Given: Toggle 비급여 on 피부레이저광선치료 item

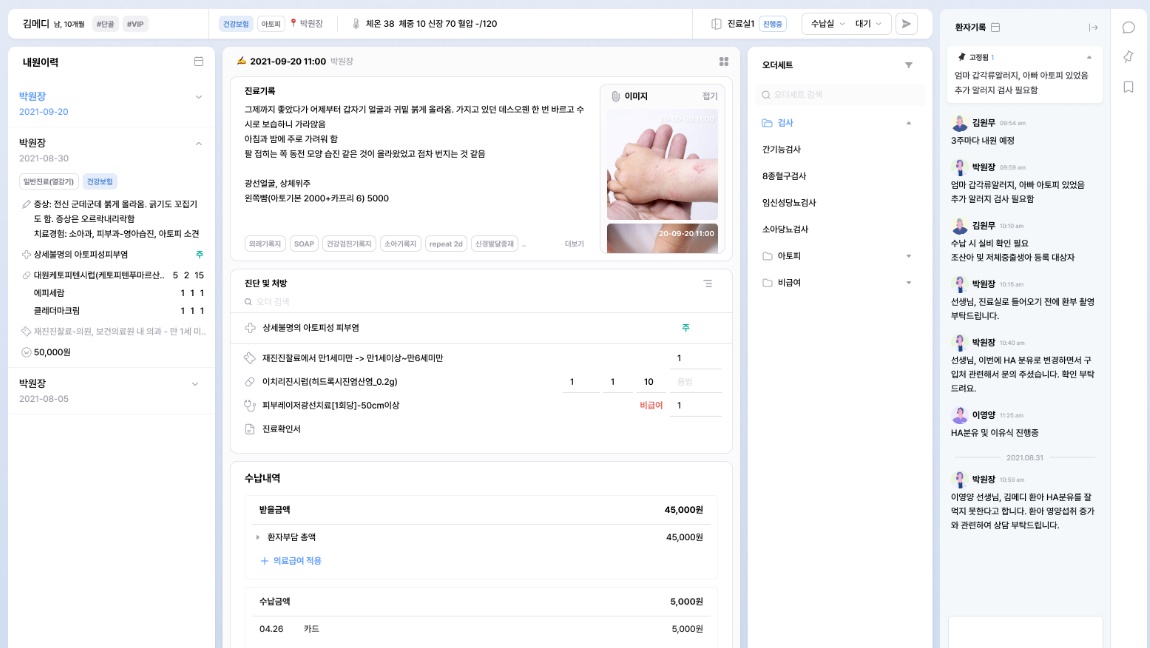Looking at the screenshot, I should coord(650,405).
